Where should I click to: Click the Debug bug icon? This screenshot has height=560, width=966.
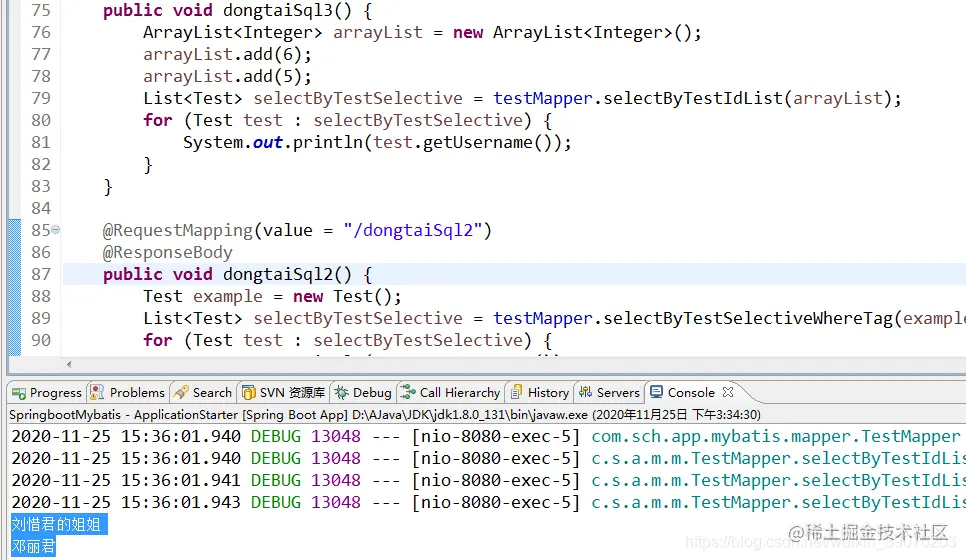click(x=341, y=392)
